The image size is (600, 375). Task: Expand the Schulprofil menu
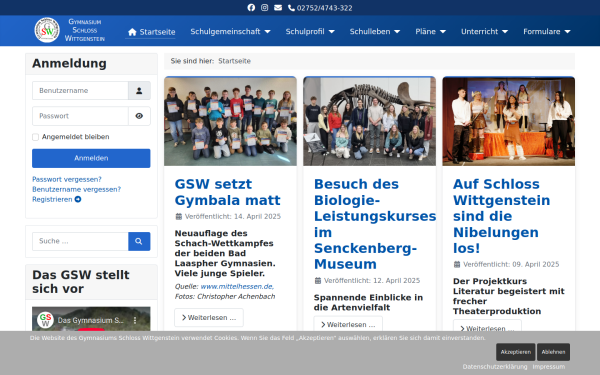[x=310, y=32]
